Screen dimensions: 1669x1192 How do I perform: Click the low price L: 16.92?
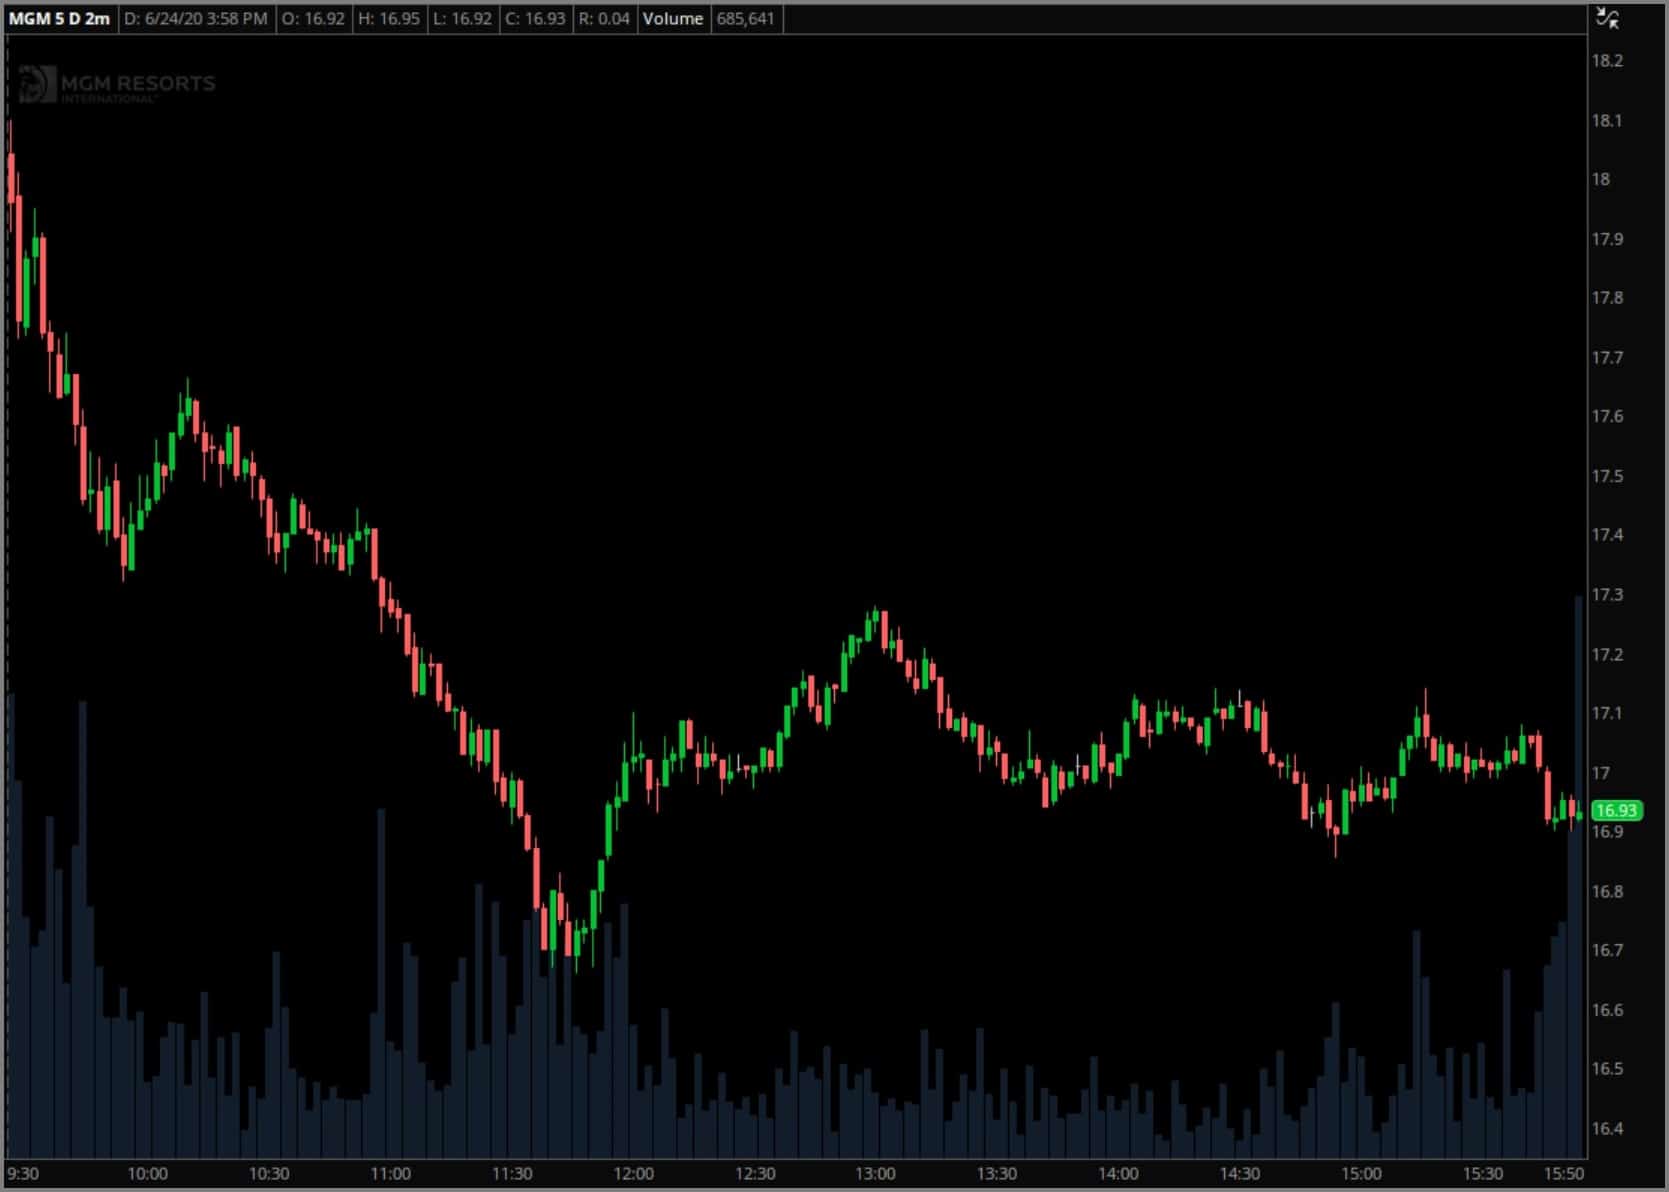click(x=462, y=18)
